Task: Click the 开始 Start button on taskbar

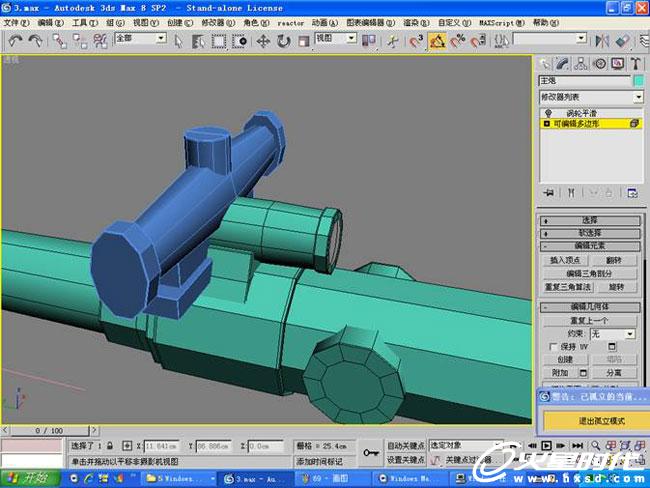Action: click(x=30, y=478)
